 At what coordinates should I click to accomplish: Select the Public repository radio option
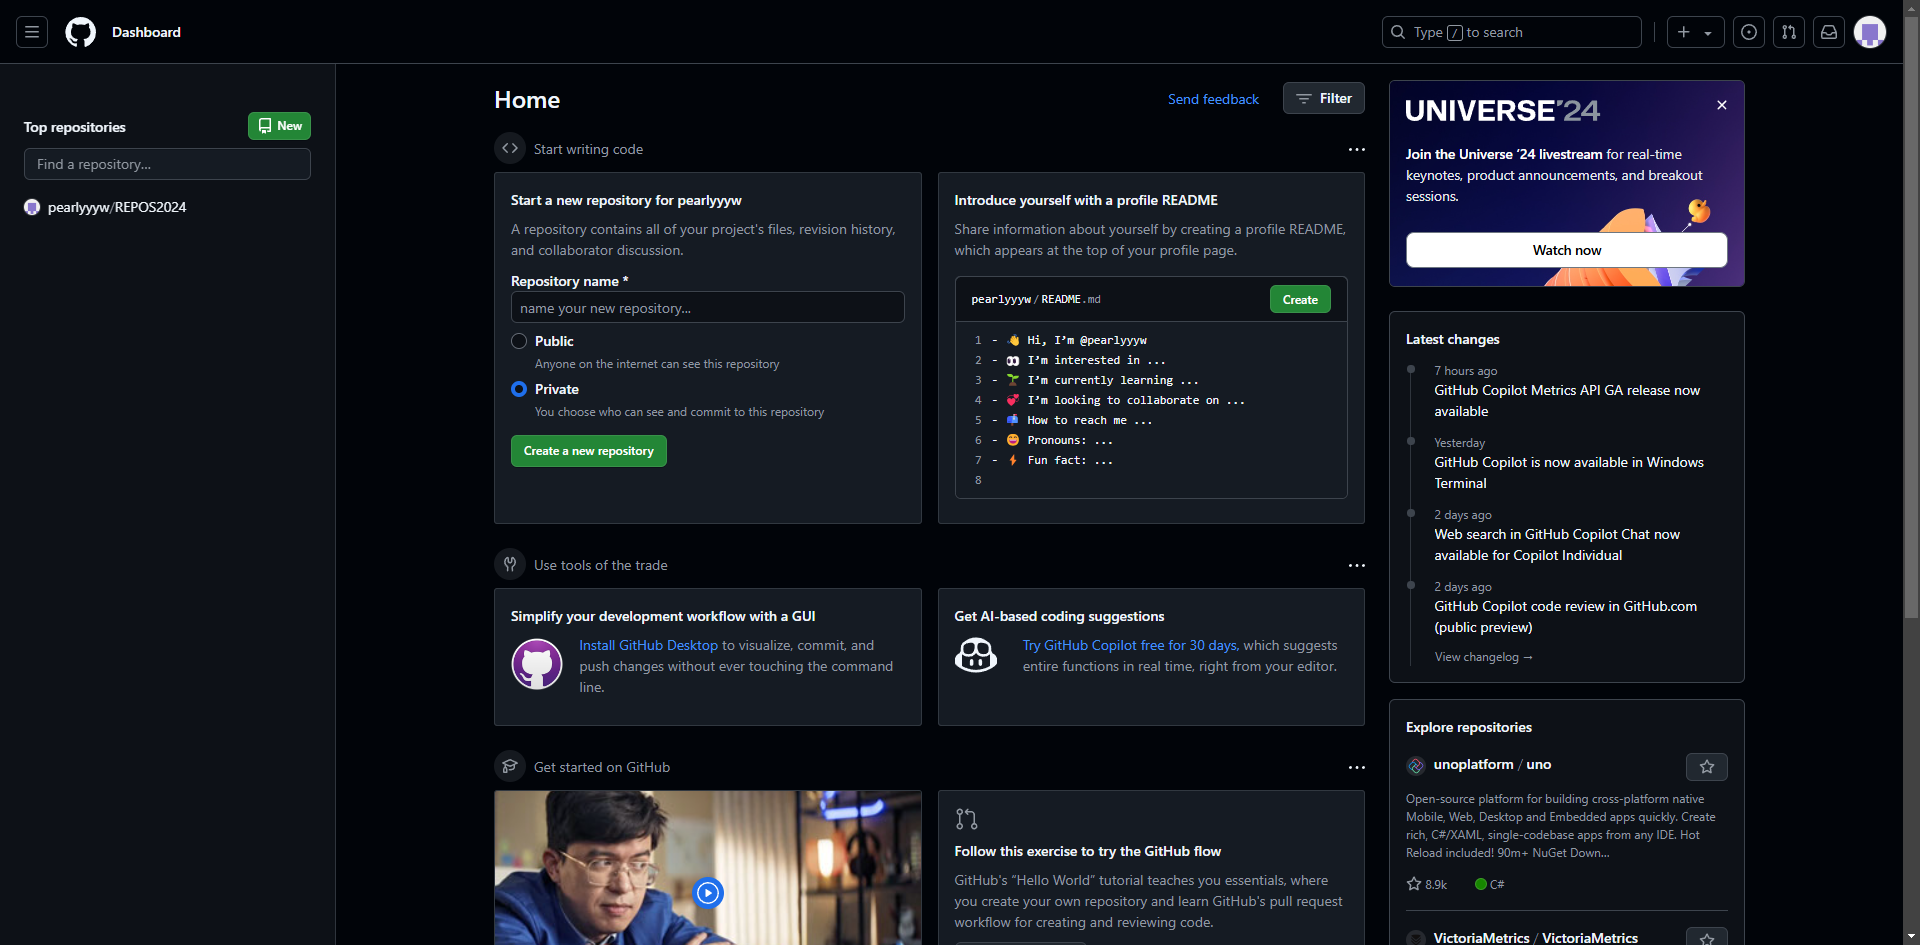[519, 341]
